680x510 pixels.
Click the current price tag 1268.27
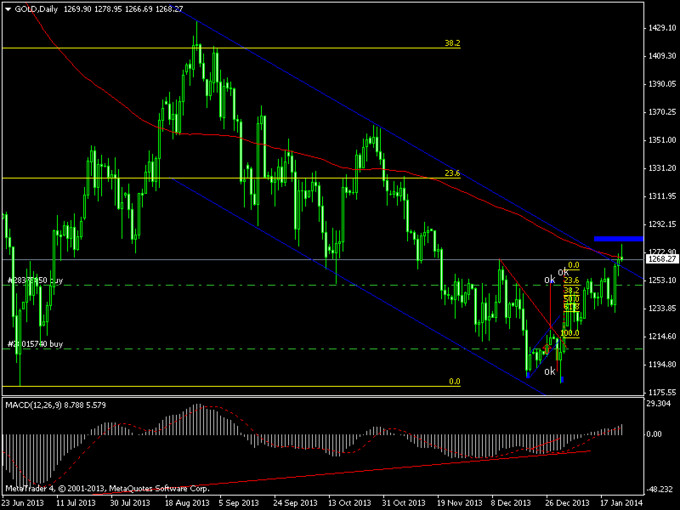coord(657,260)
